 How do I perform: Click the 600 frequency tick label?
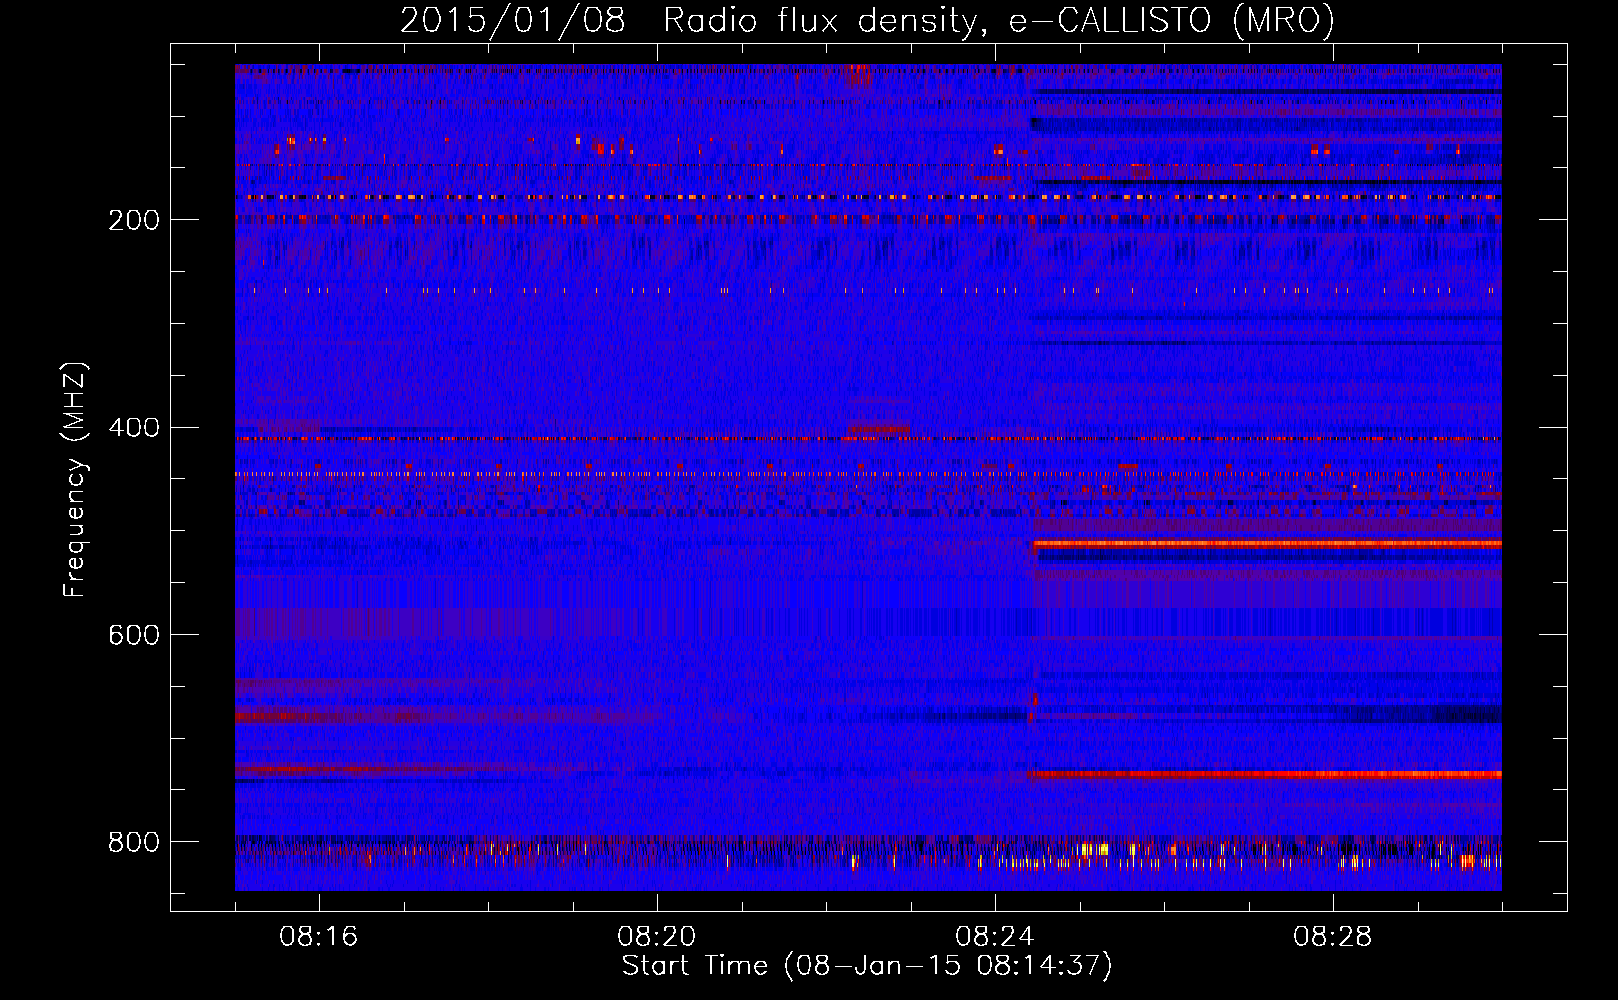(133, 636)
